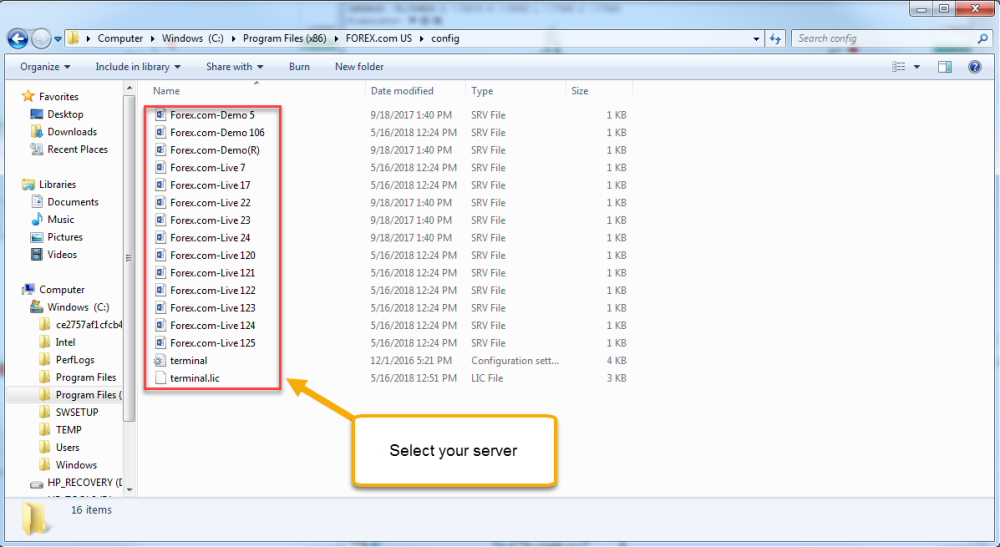1000x547 pixels.
Task: Select Program Files (x86) in breadcrumb
Action: click(x=284, y=39)
